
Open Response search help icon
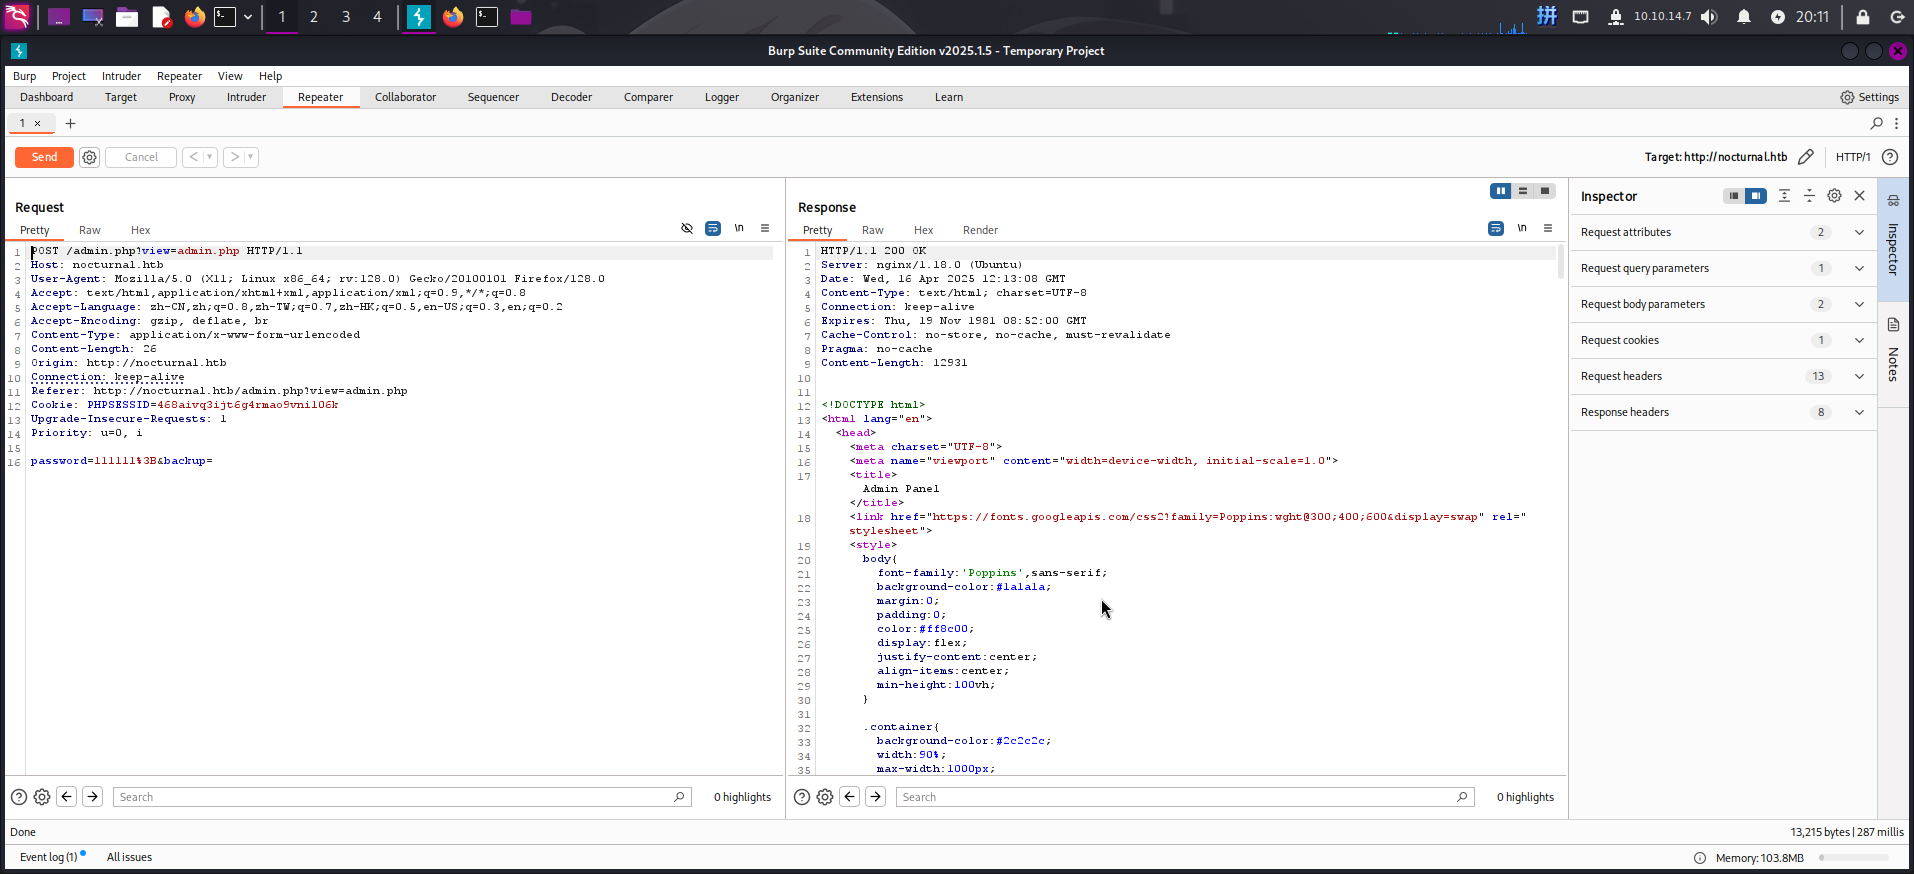pyautogui.click(x=802, y=797)
